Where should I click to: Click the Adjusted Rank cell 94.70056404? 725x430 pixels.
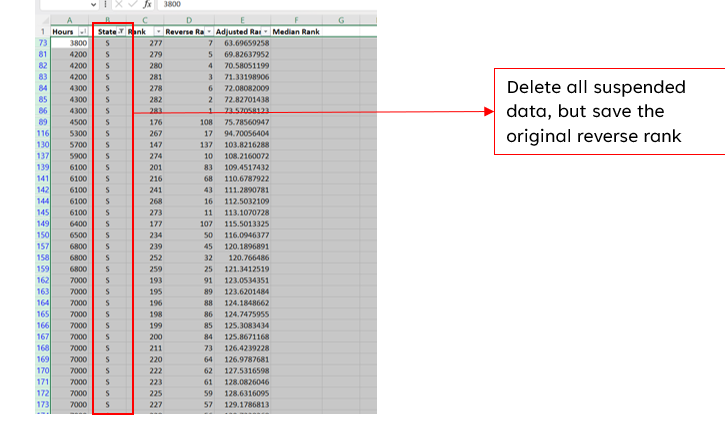pos(242,133)
